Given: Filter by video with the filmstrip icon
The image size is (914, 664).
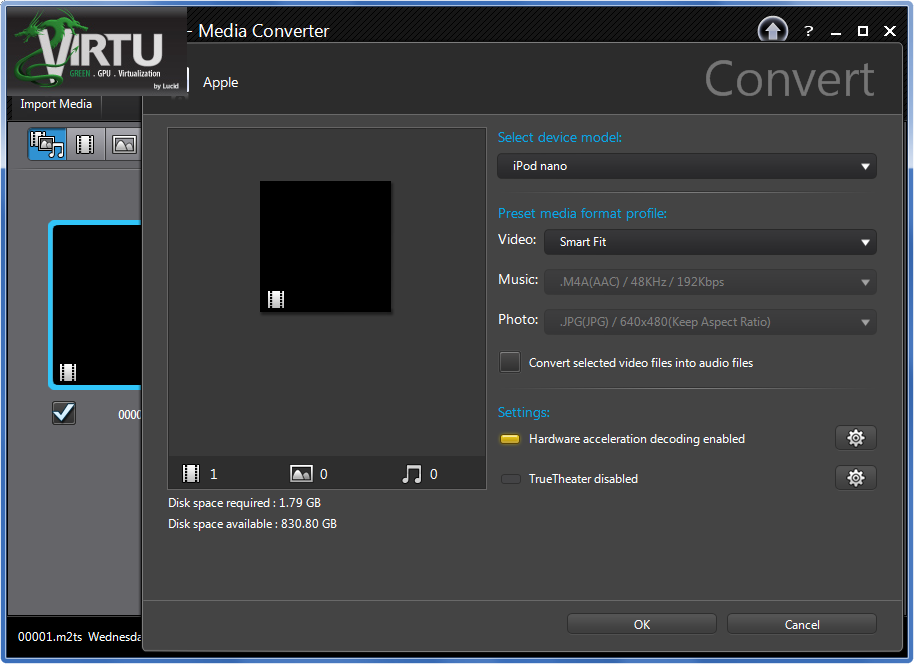Looking at the screenshot, I should [x=85, y=144].
